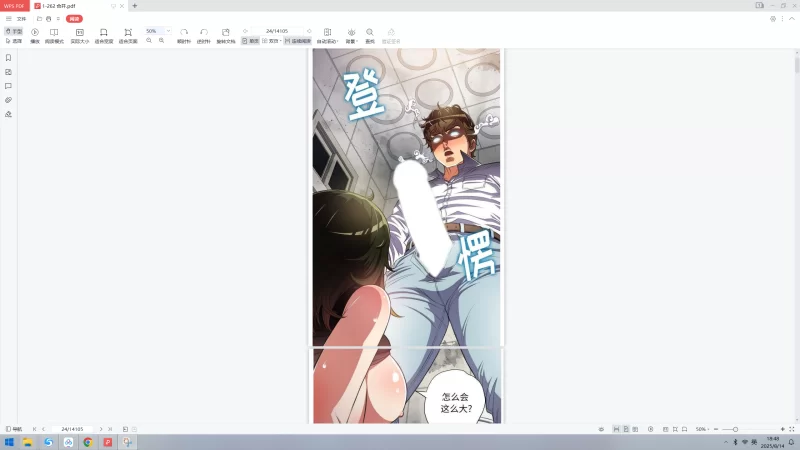Open Background color dropdown
Screen dimensions: 800x450
click(x=352, y=36)
